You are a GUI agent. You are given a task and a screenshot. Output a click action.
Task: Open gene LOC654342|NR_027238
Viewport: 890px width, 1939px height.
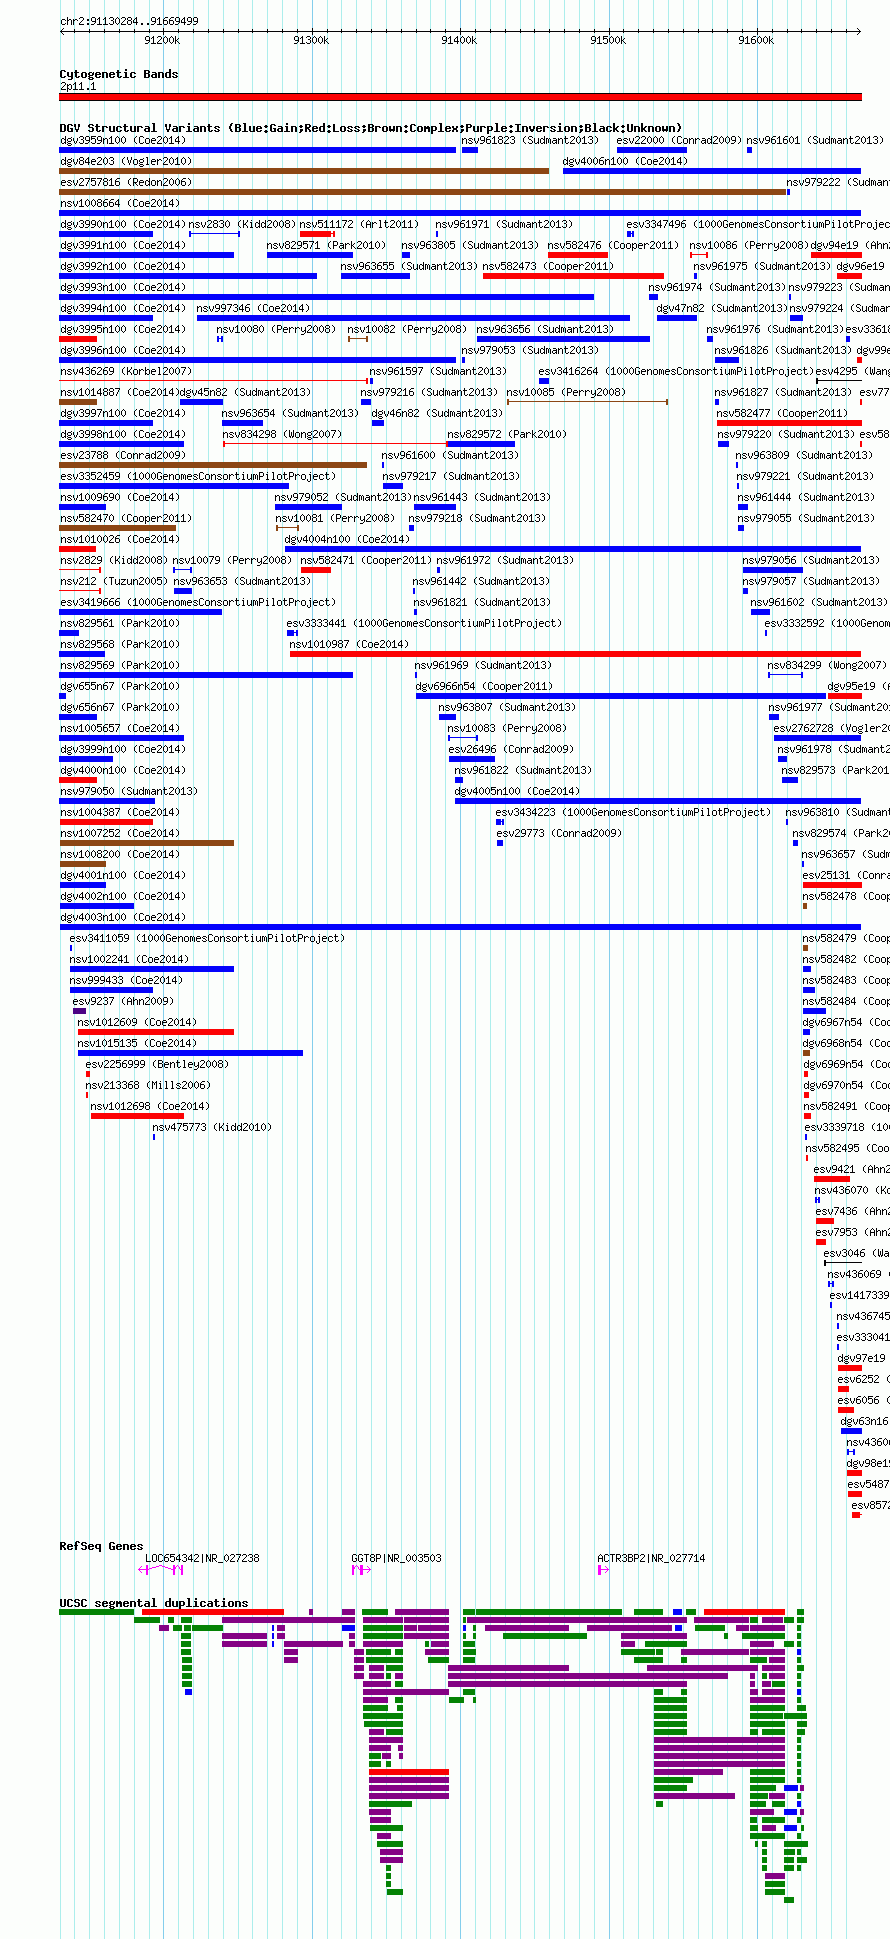pos(202,1558)
